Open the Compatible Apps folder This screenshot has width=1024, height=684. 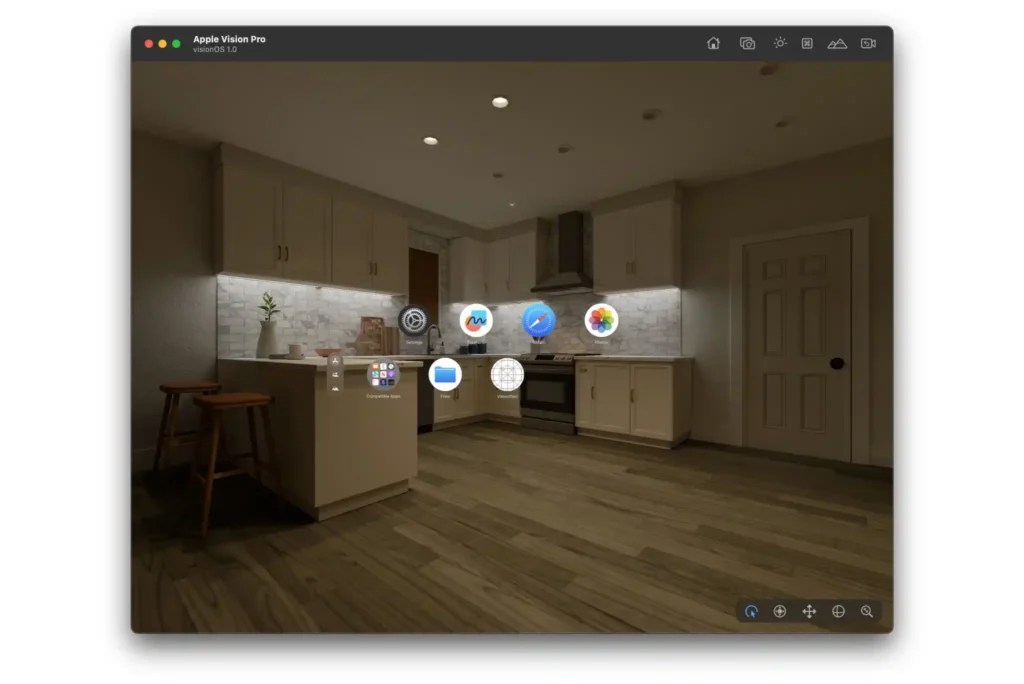pos(383,374)
